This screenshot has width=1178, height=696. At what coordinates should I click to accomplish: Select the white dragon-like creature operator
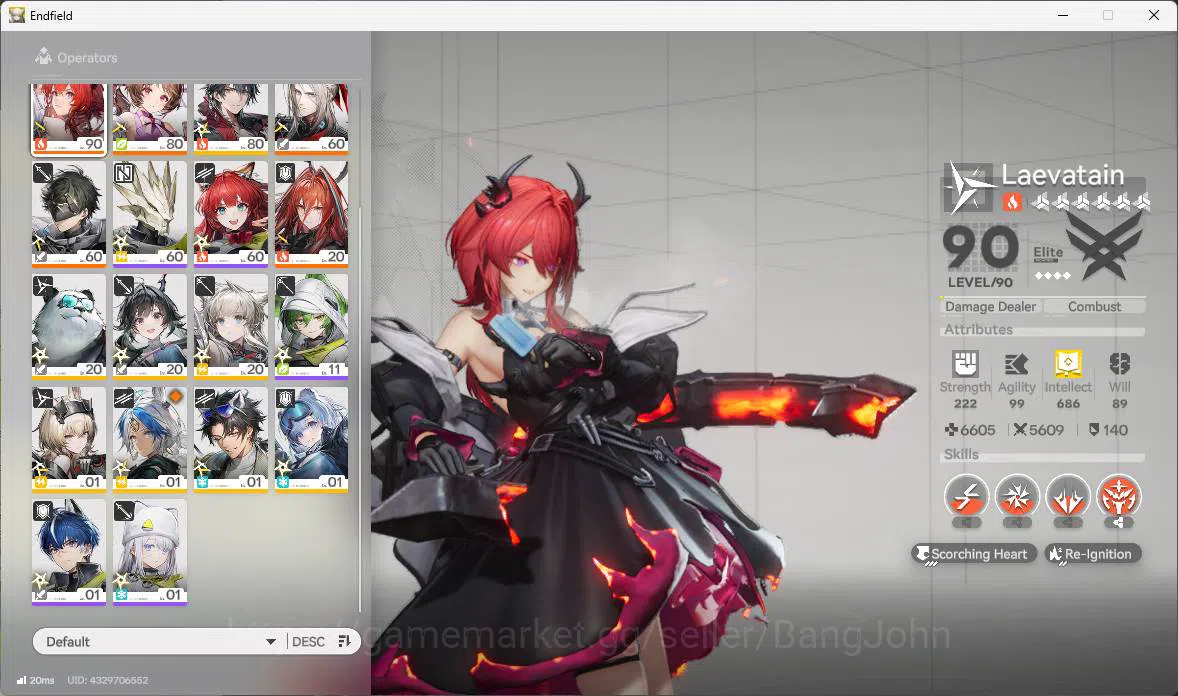(x=150, y=213)
